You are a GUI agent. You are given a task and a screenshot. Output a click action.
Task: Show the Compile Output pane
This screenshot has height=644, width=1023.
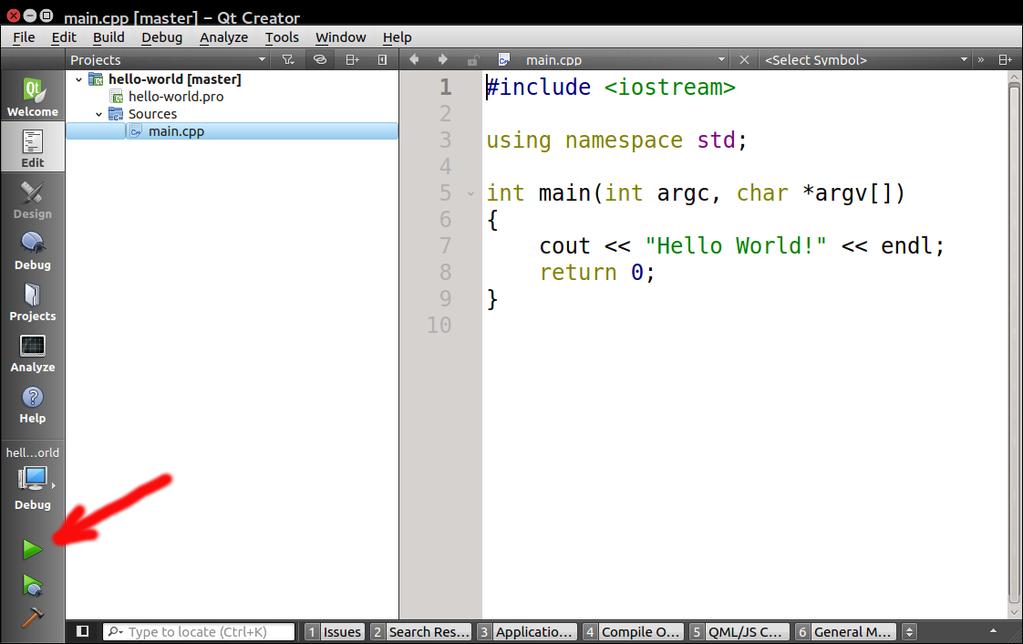[x=632, y=632]
